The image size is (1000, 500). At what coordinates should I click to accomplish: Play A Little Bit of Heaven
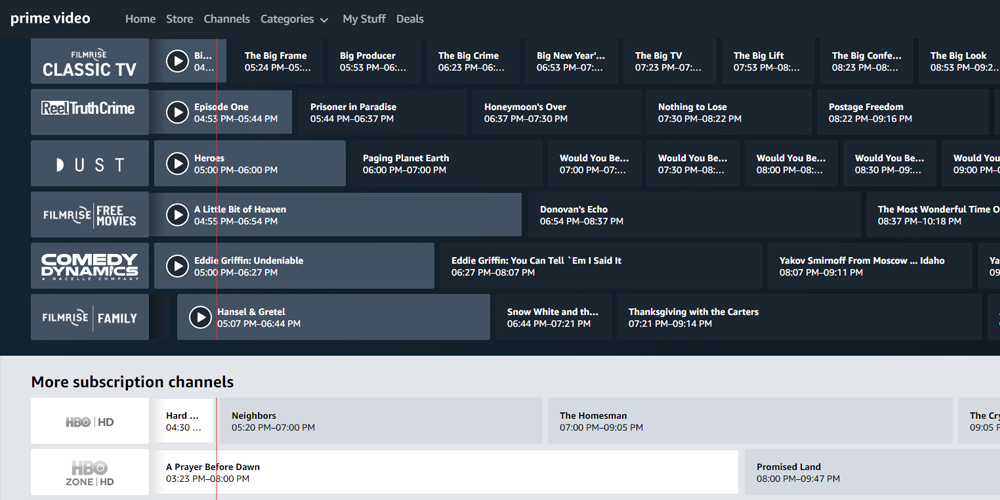coord(177,215)
